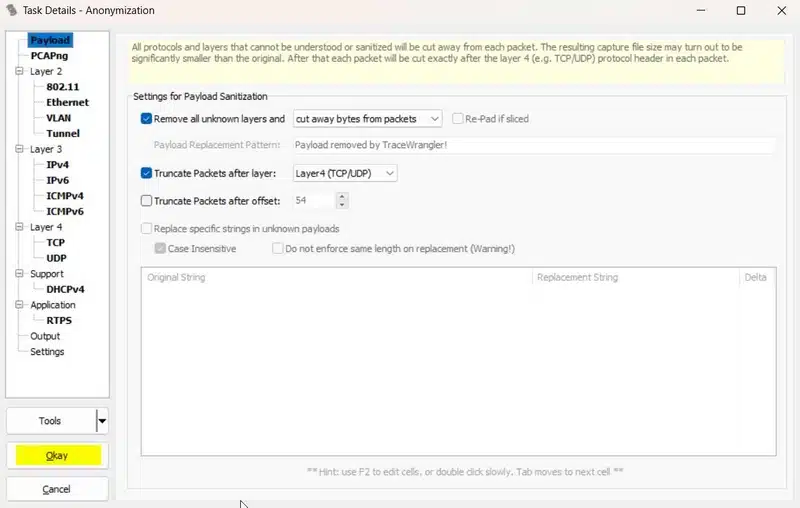Increase the offset with up spinner
The image size is (800, 508).
coord(342,196)
